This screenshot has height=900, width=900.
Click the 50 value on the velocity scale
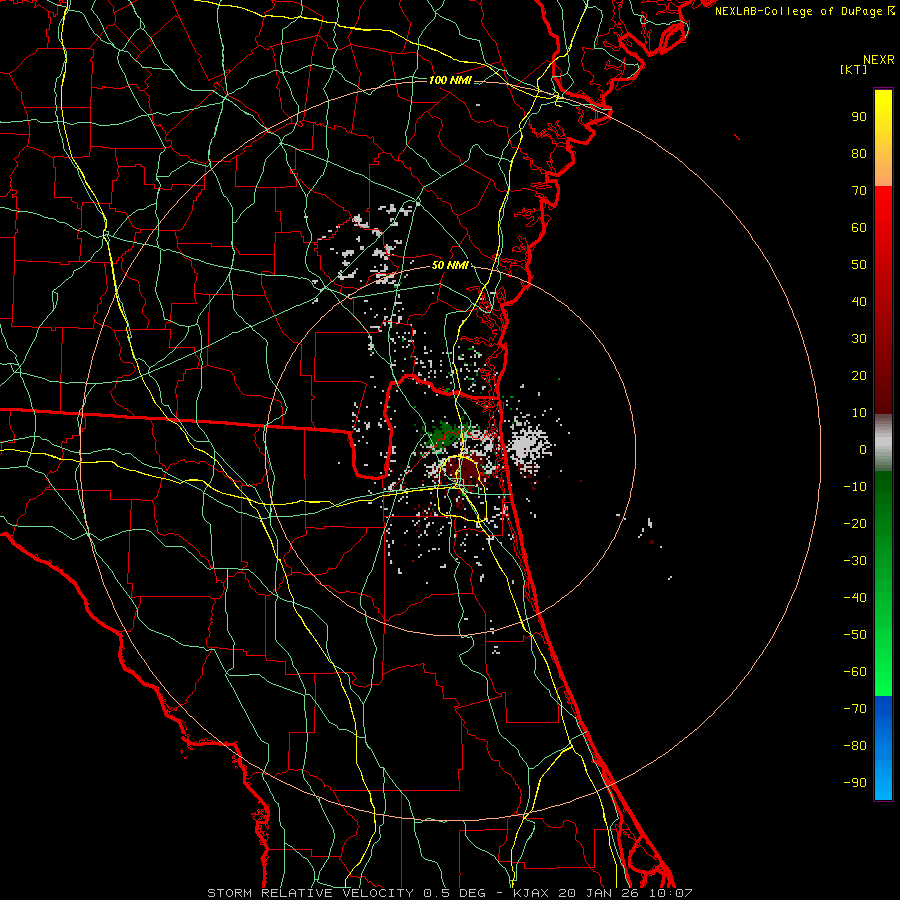click(x=859, y=265)
